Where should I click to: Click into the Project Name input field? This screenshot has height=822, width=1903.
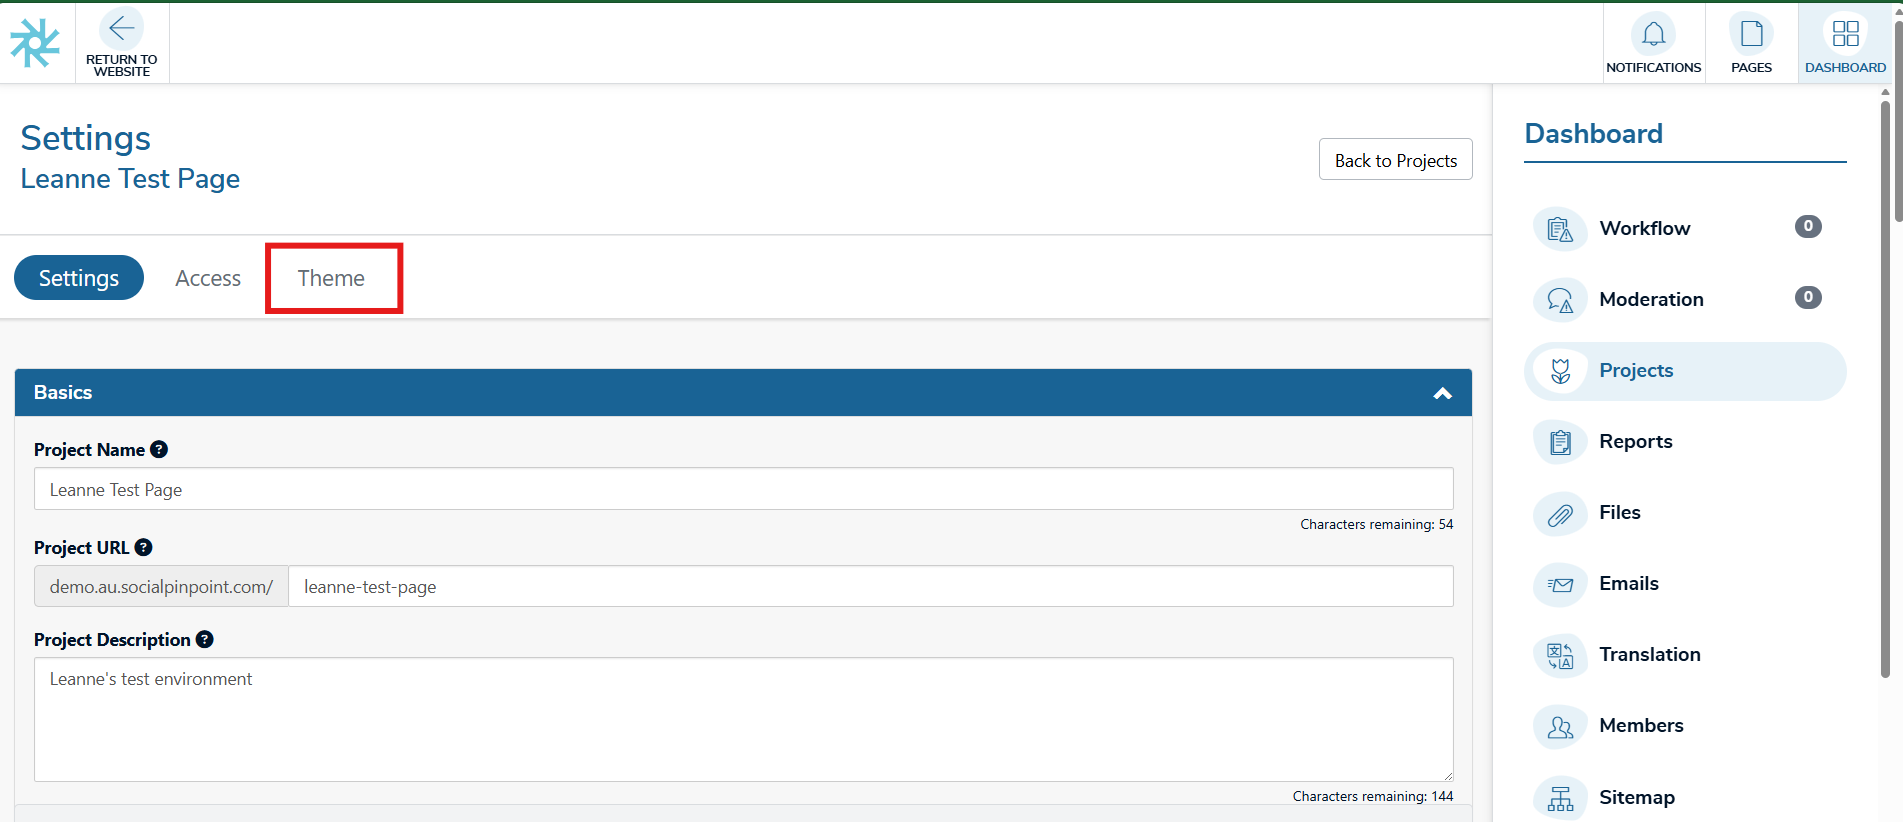(x=742, y=490)
